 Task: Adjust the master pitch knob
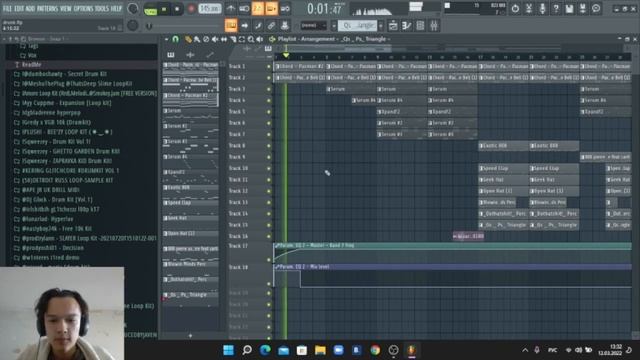click(x=133, y=26)
